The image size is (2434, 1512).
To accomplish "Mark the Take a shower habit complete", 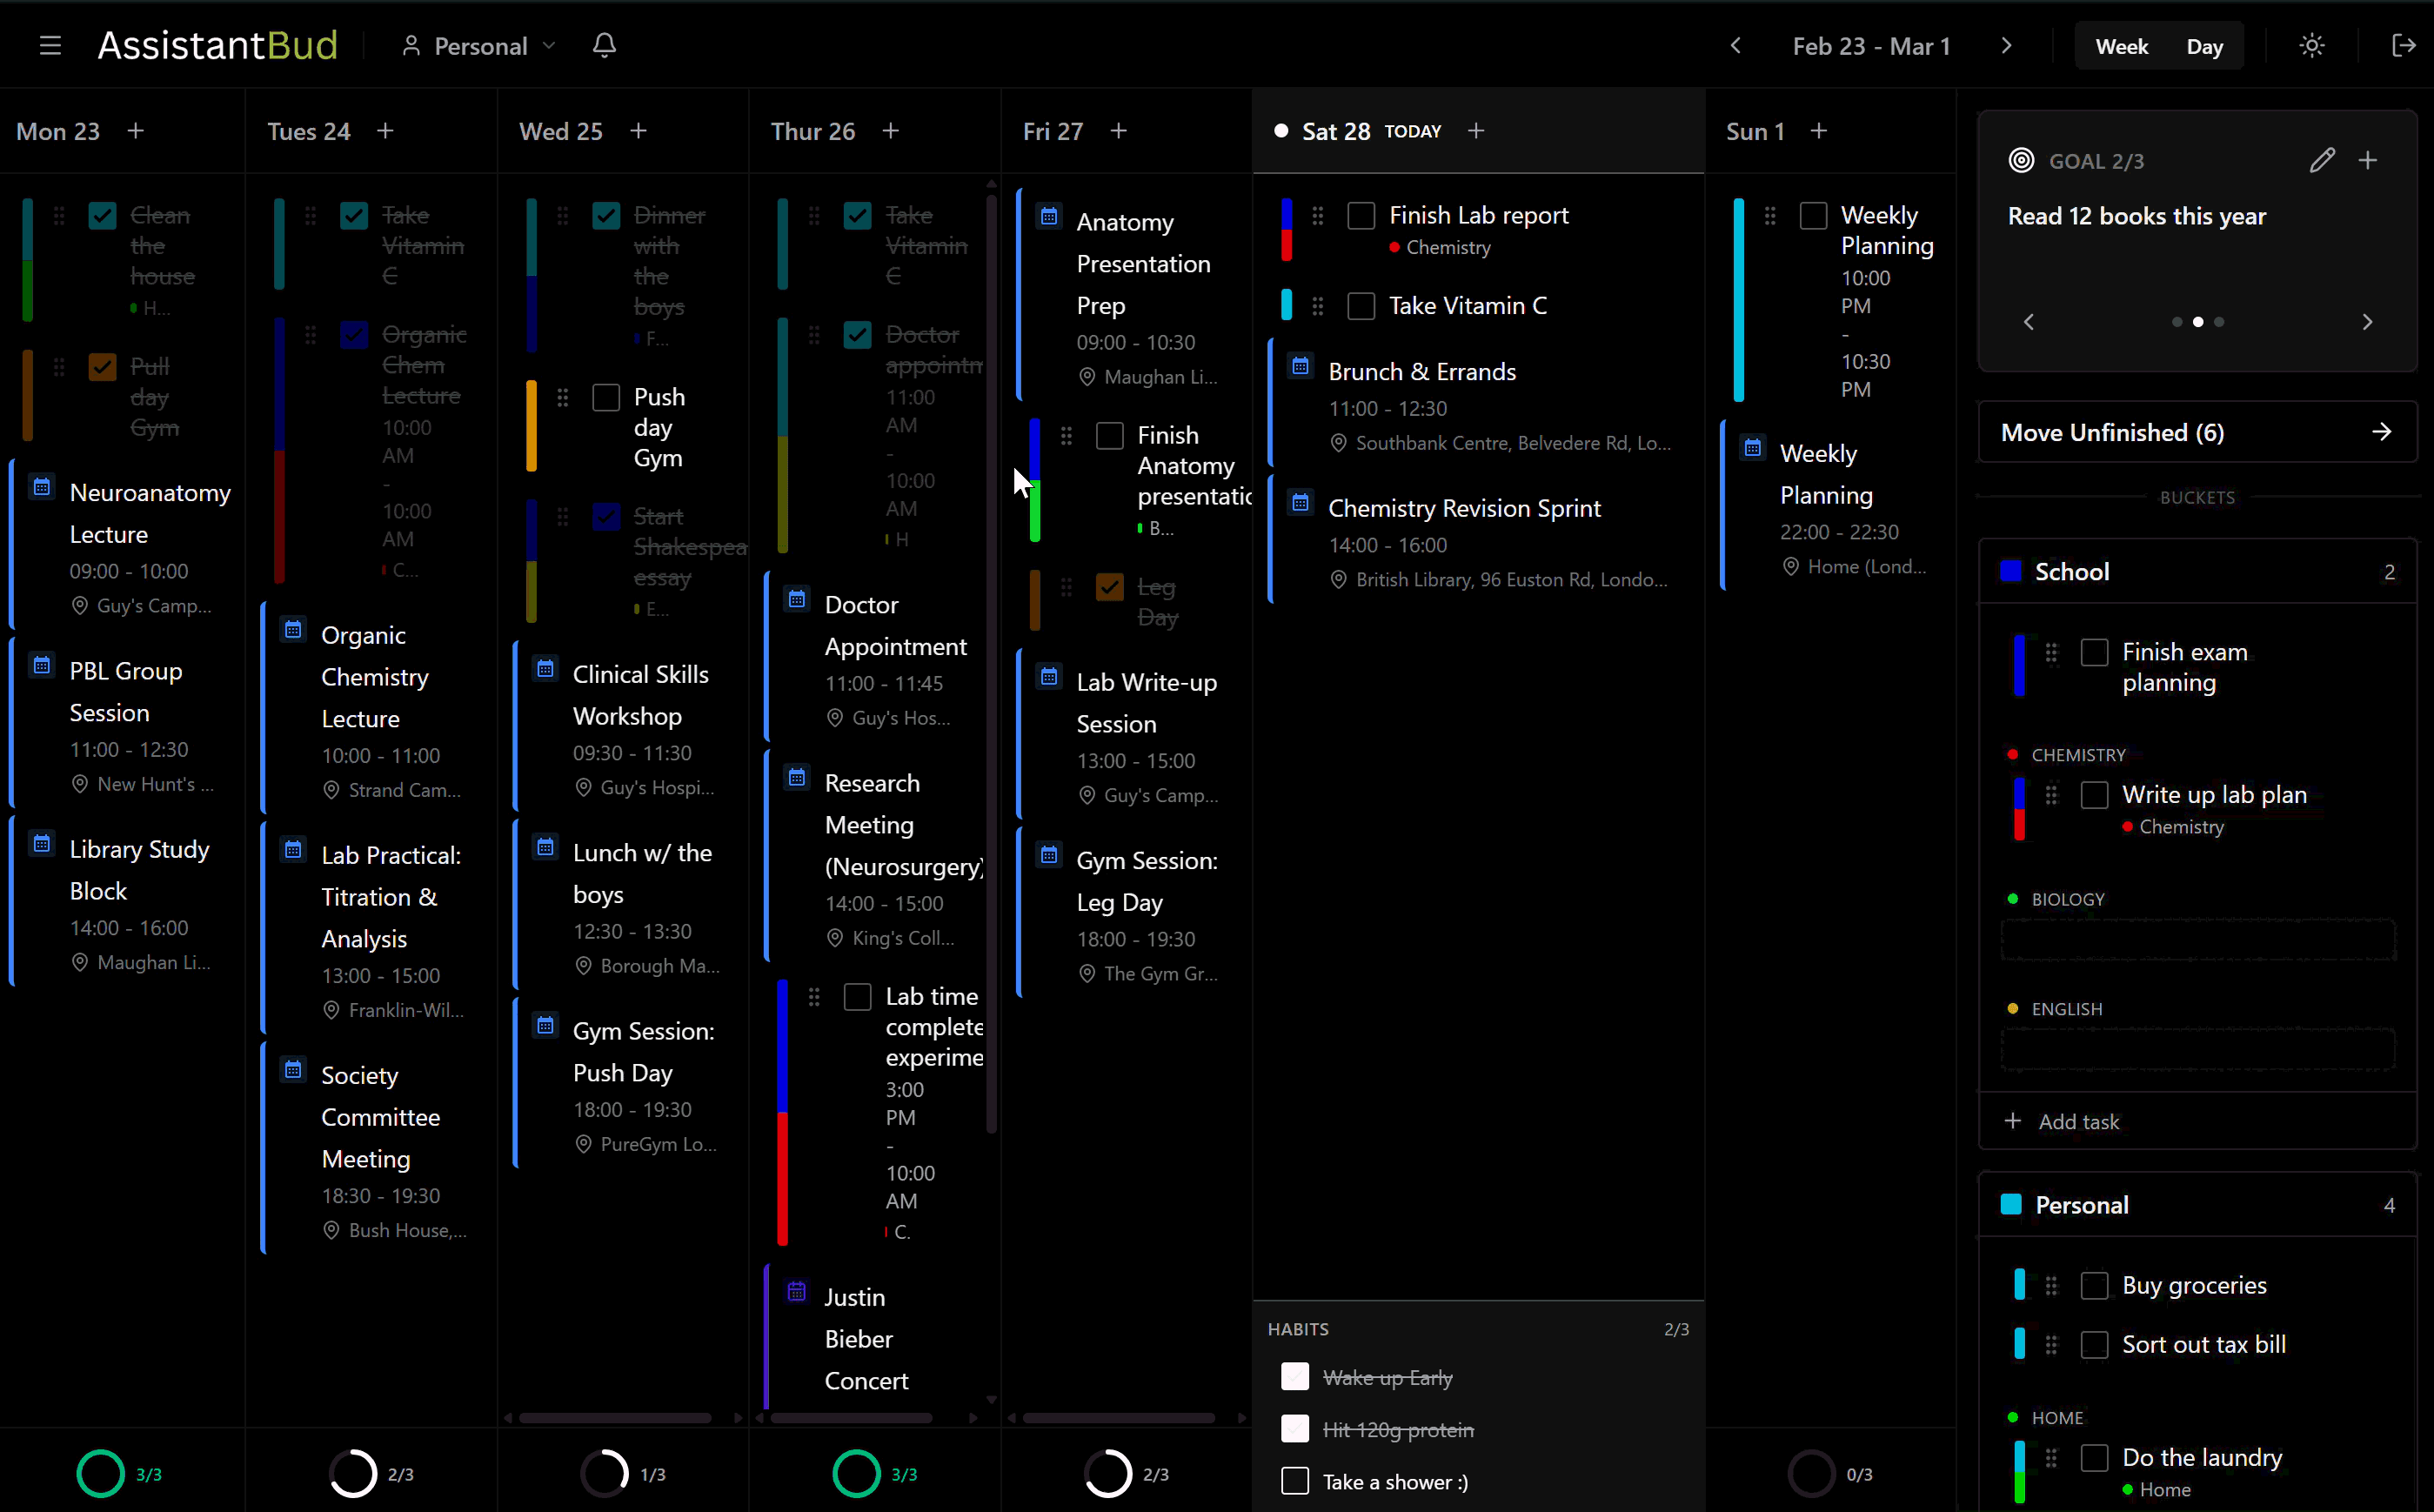I will [x=1294, y=1481].
